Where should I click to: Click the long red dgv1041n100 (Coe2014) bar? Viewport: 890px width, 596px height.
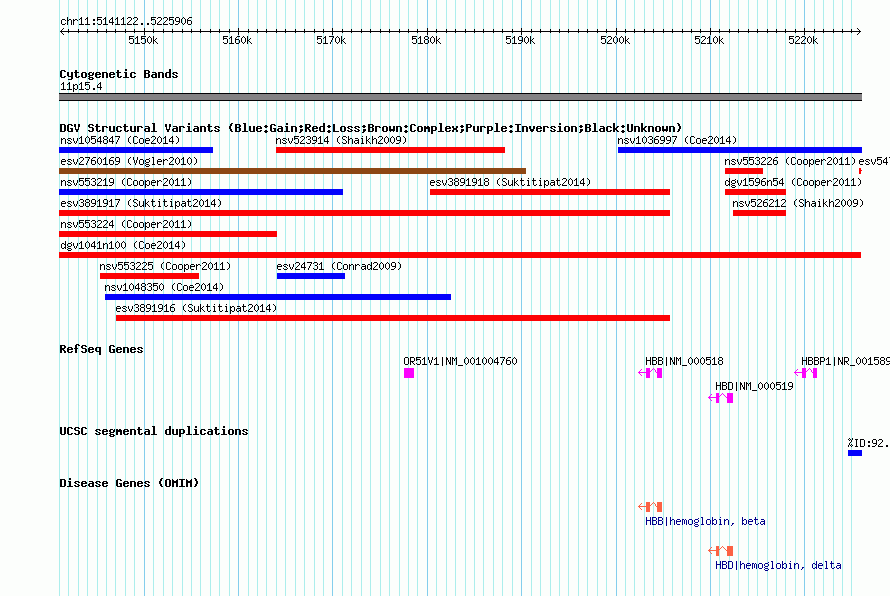[460, 255]
